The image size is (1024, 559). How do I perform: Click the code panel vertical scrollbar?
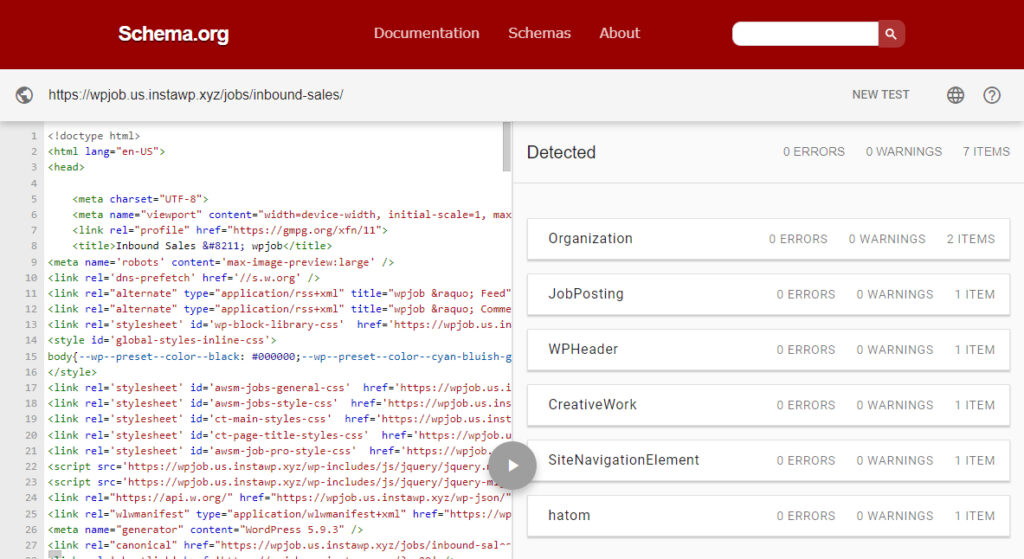[507, 146]
